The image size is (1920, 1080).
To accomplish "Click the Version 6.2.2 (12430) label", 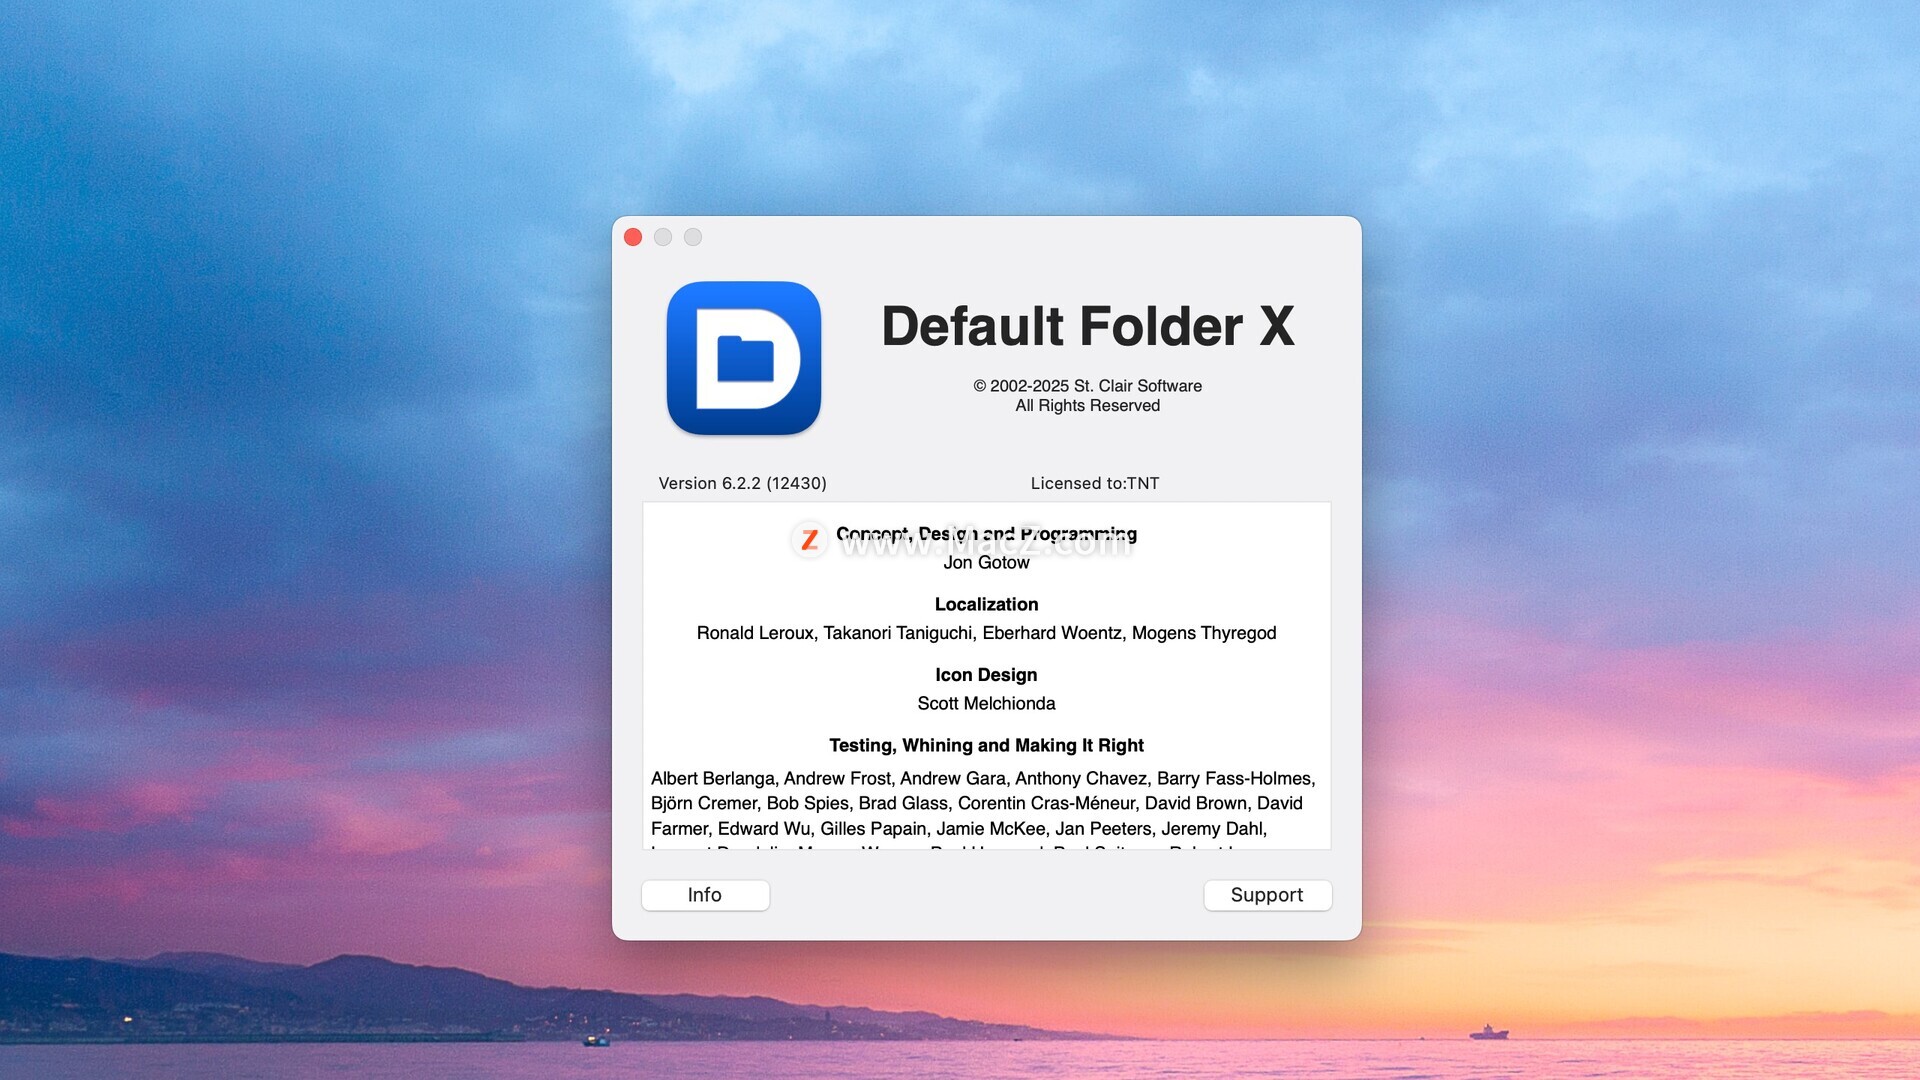I will pyautogui.click(x=742, y=483).
